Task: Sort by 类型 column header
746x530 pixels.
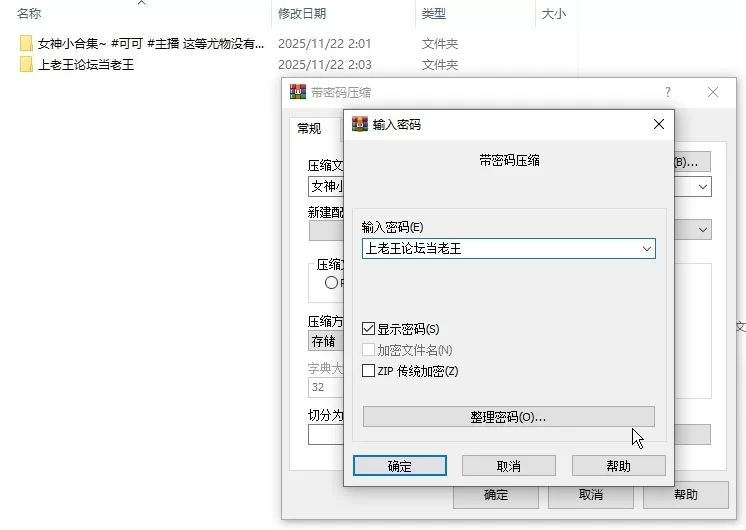Action: coord(433,13)
